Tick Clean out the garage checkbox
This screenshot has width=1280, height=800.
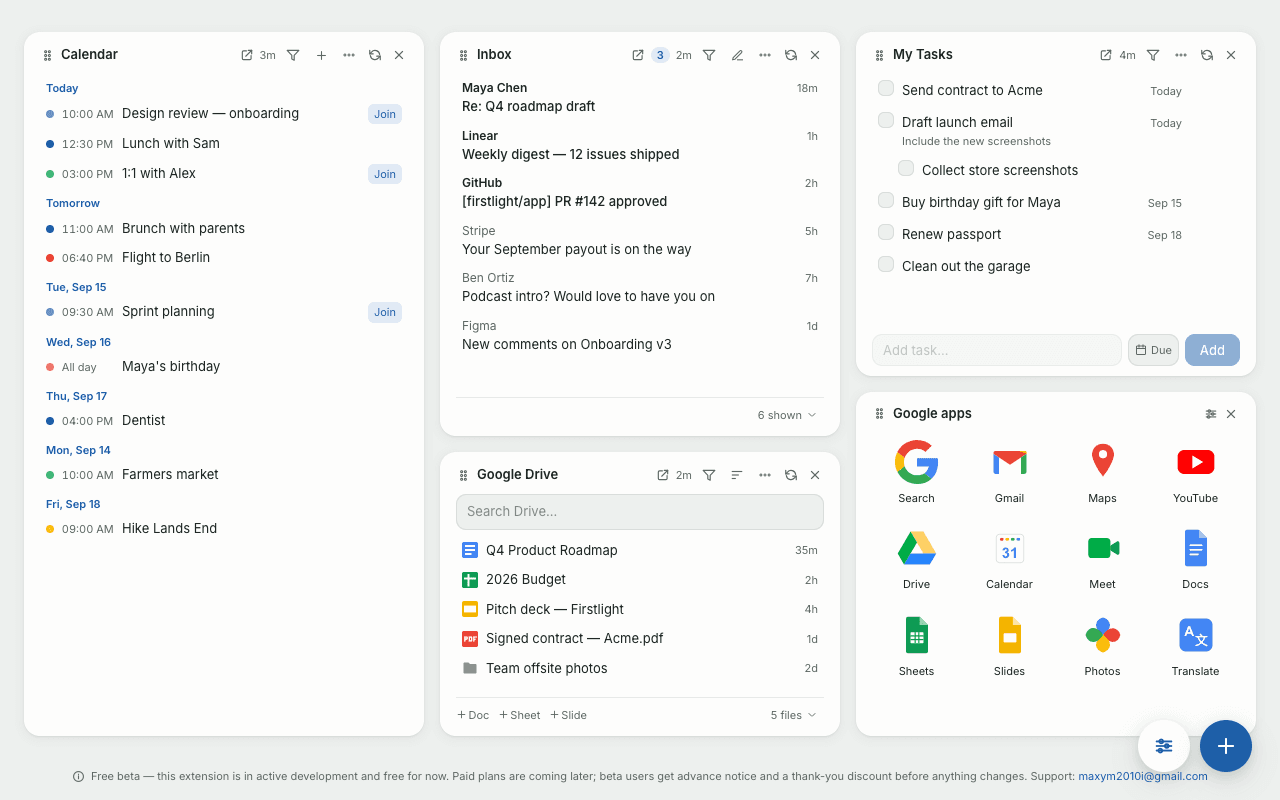coord(886,265)
